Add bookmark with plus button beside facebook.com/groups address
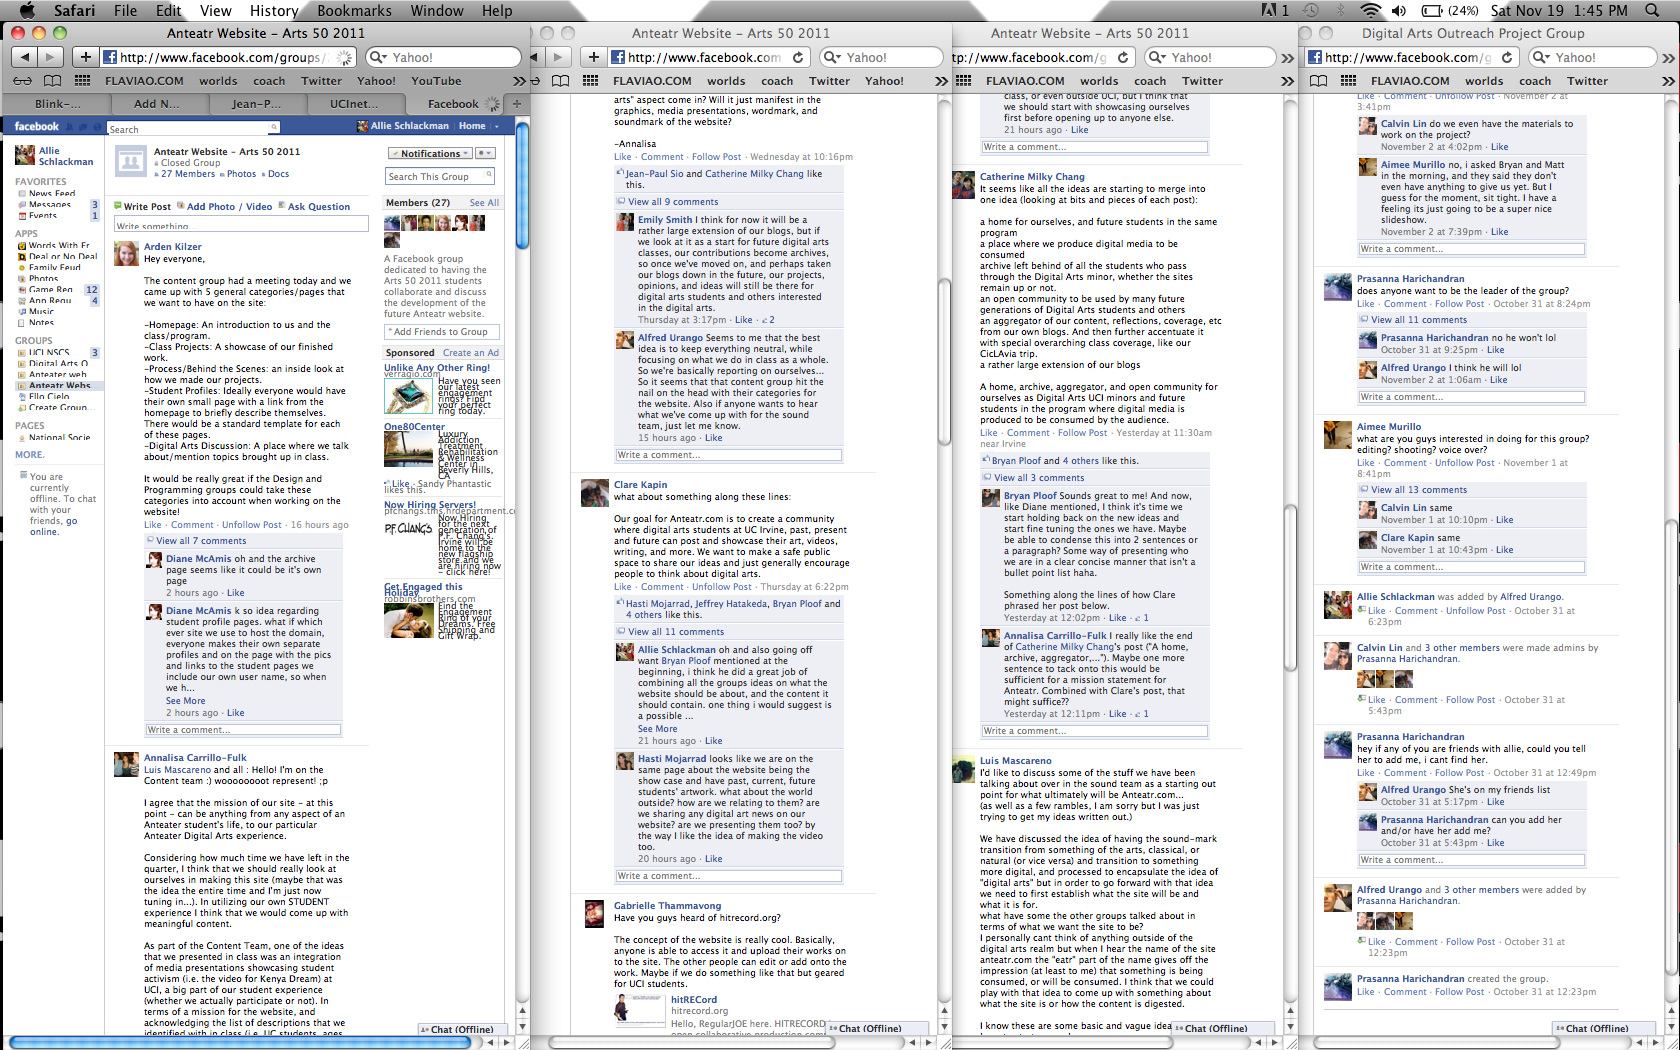The width and height of the screenshot is (1680, 1050). click(85, 57)
